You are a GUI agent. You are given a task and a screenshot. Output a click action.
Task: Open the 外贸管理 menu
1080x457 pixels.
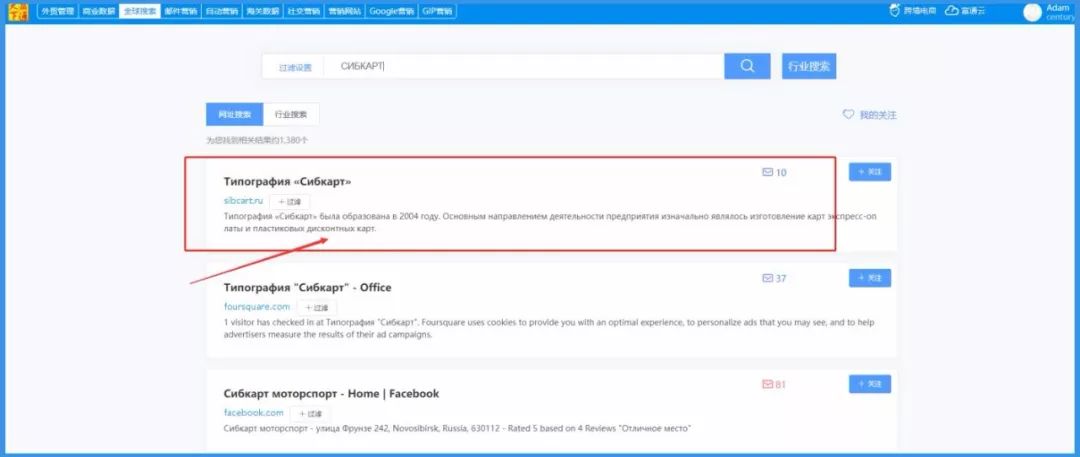click(x=57, y=11)
